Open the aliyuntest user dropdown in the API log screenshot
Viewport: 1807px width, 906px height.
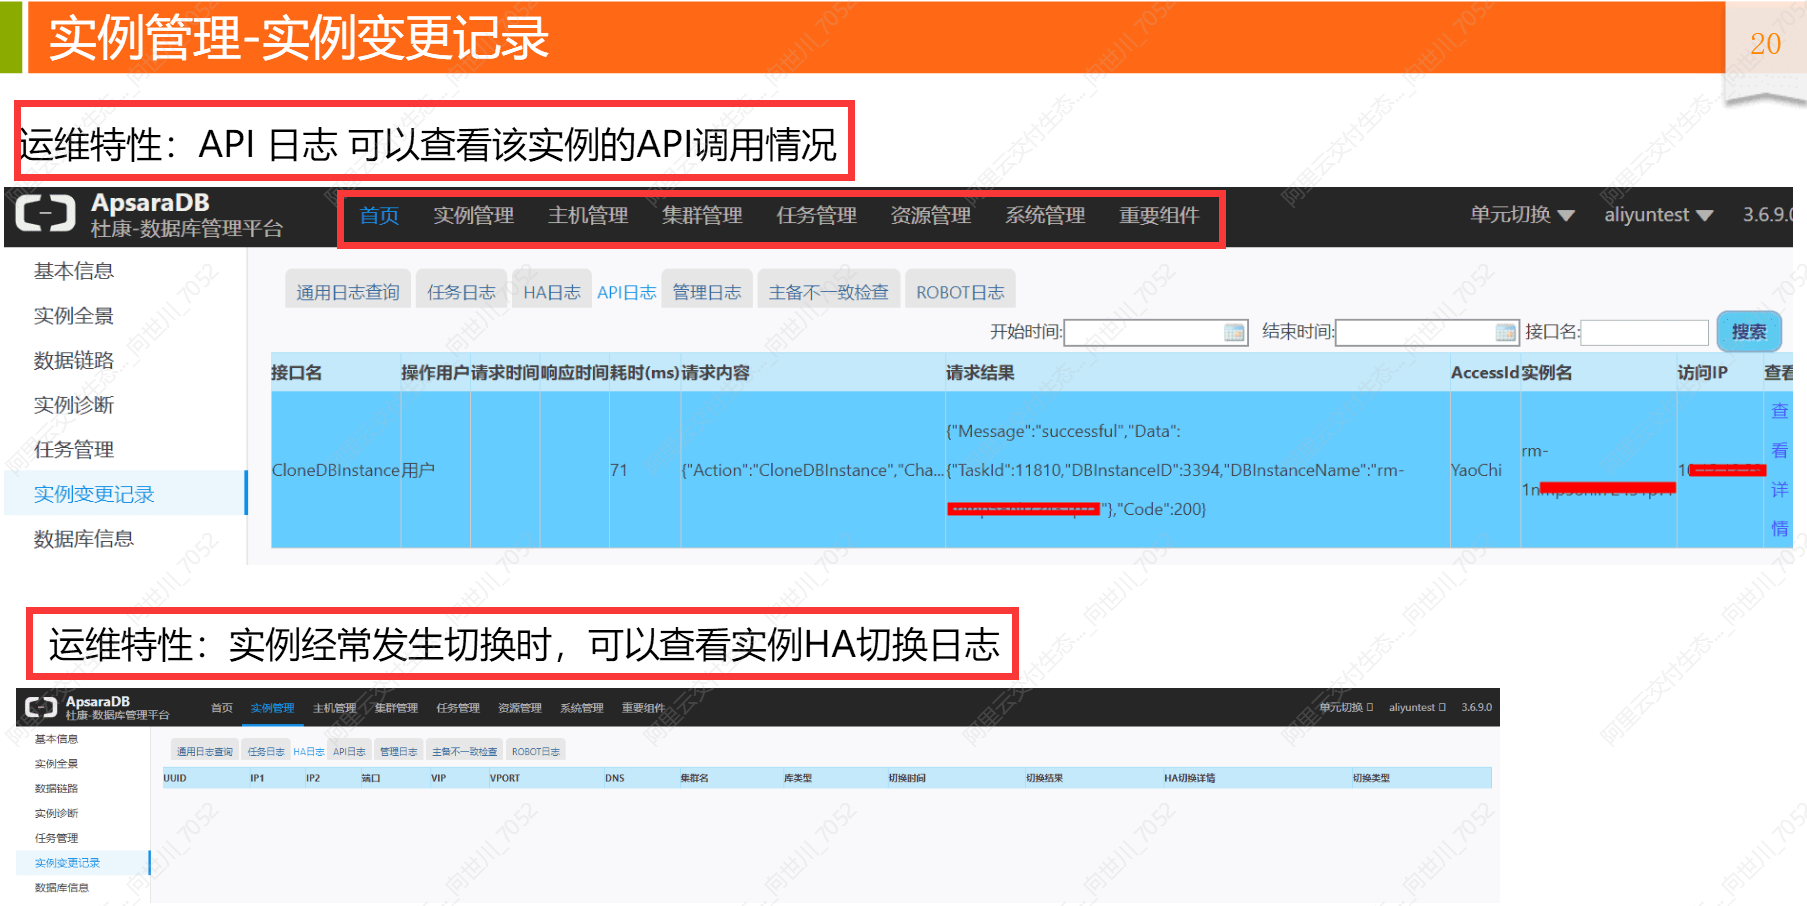(1658, 215)
